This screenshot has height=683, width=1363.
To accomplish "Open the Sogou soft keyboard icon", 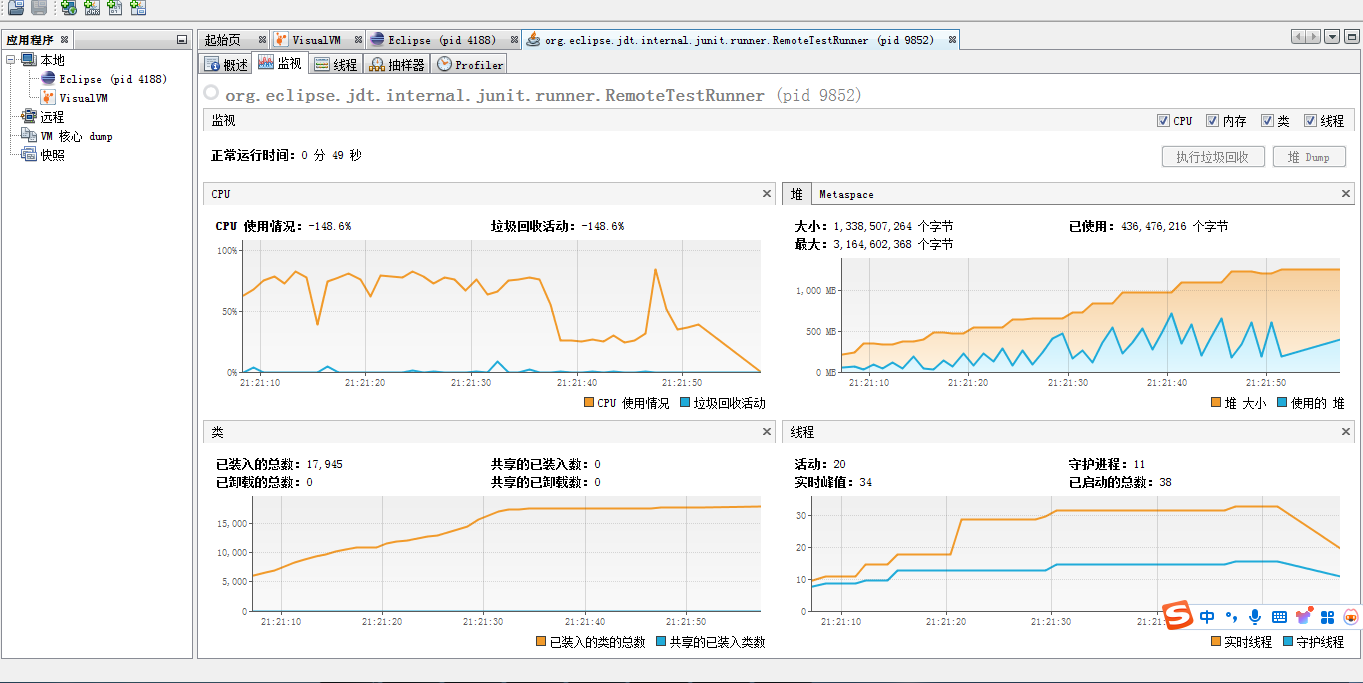I will point(1279,617).
